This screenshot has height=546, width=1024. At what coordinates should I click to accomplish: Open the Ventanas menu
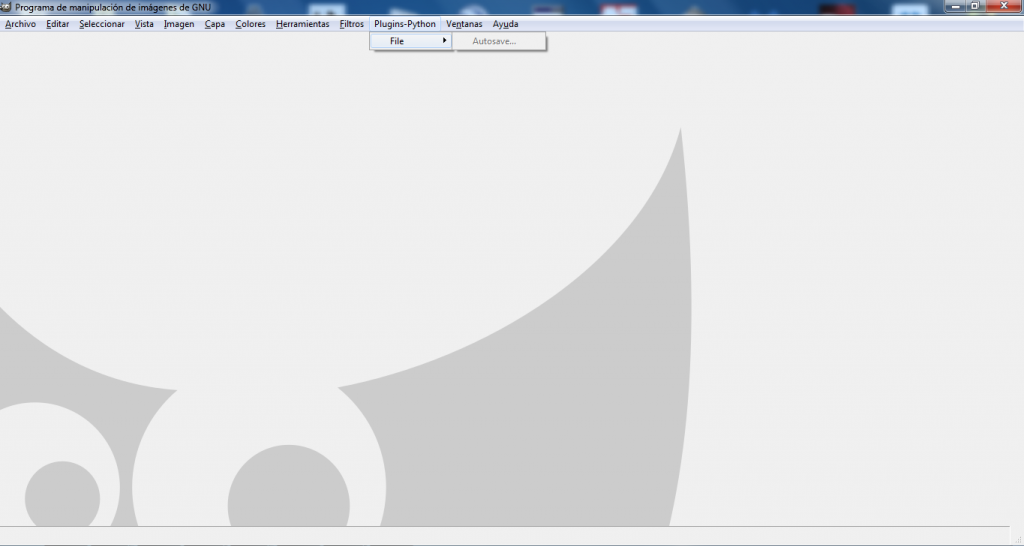tap(464, 24)
